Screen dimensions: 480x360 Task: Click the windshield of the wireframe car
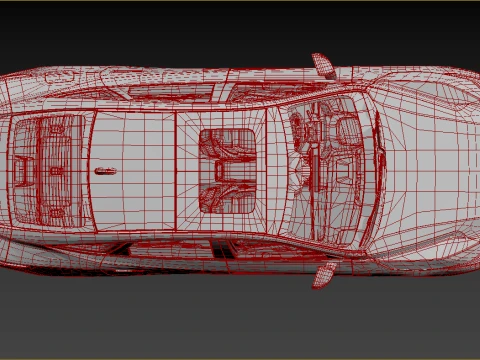(x=325, y=171)
